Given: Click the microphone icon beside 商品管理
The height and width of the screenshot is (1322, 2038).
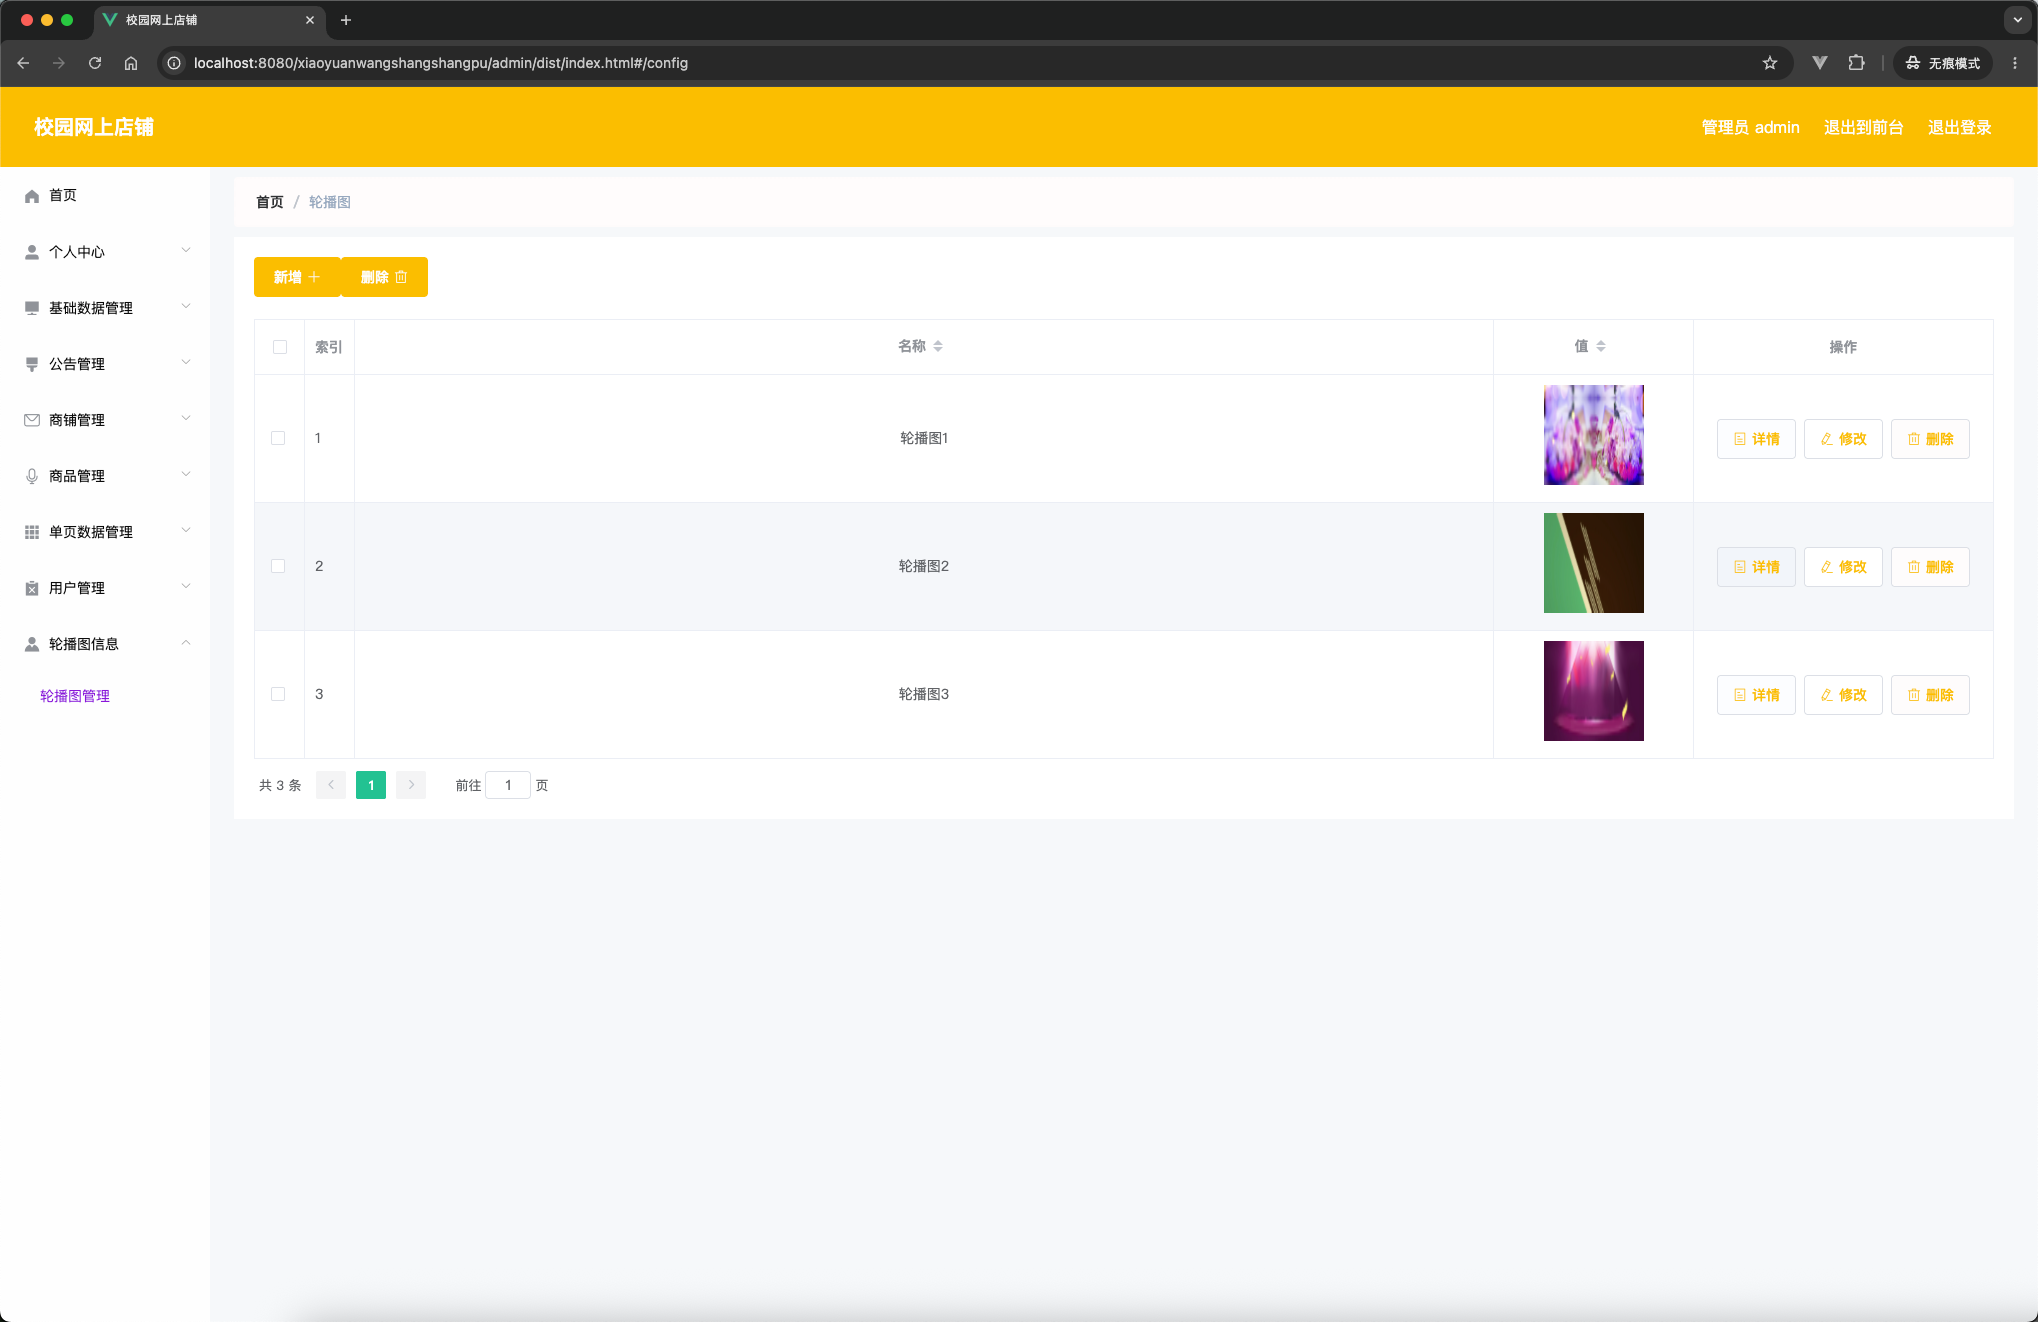Looking at the screenshot, I should click(32, 476).
